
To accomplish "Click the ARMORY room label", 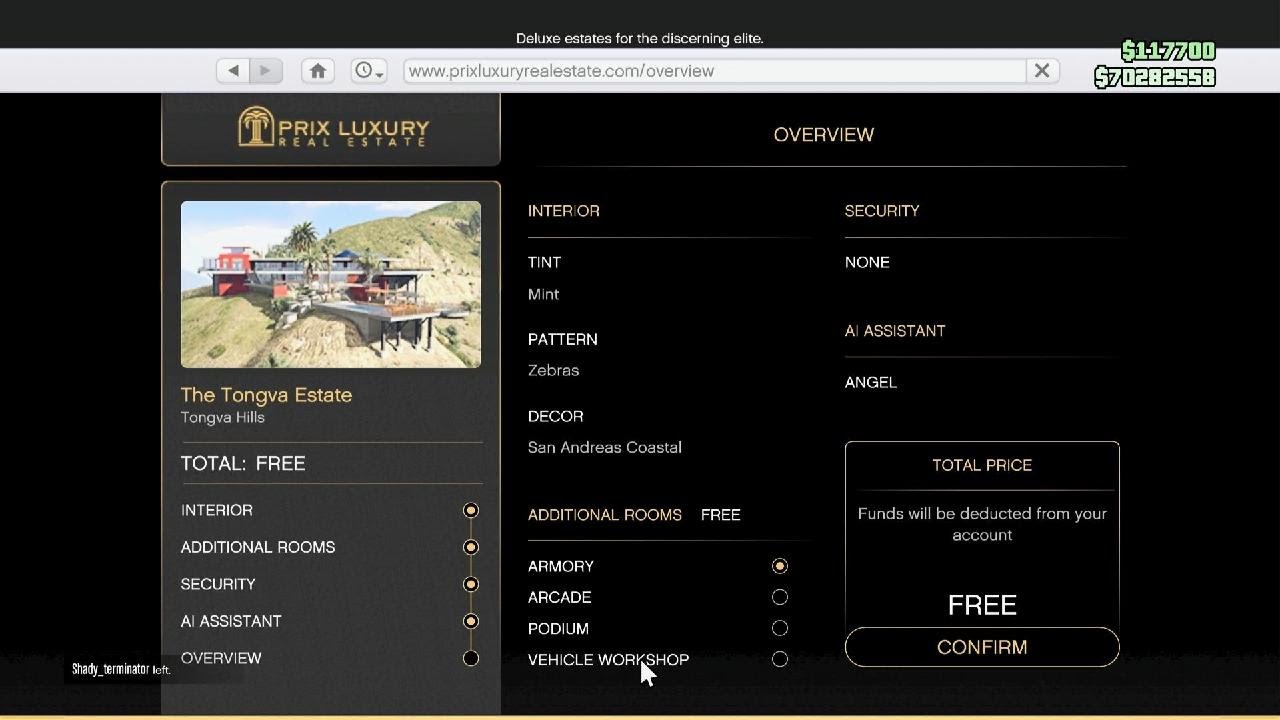I will [561, 566].
